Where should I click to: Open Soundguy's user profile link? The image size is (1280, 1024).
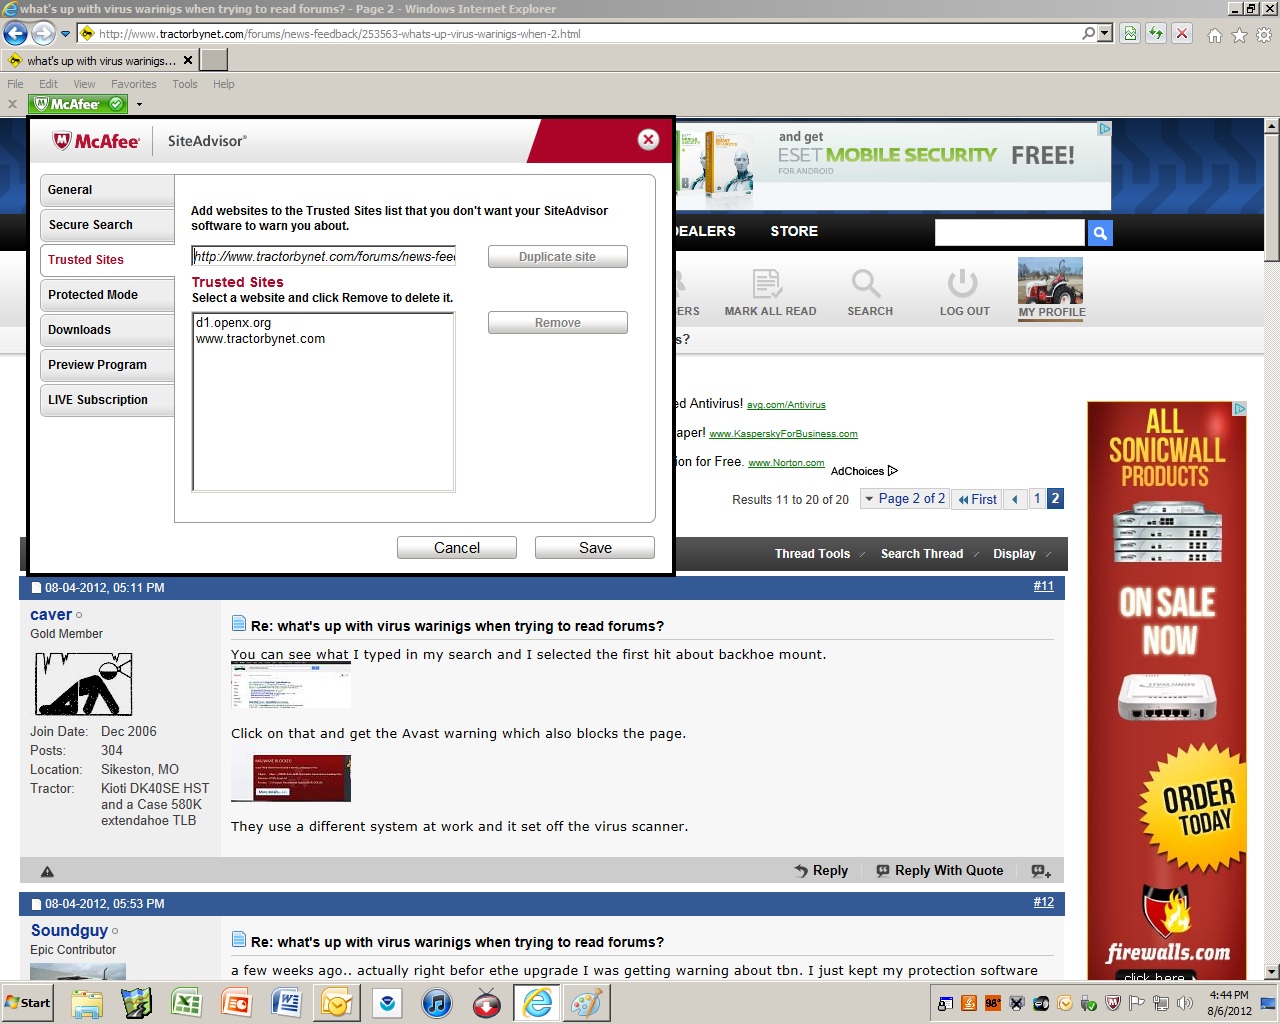[69, 931]
